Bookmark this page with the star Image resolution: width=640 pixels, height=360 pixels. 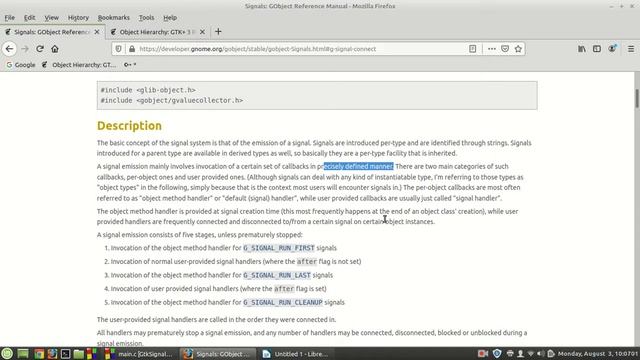coord(518,49)
